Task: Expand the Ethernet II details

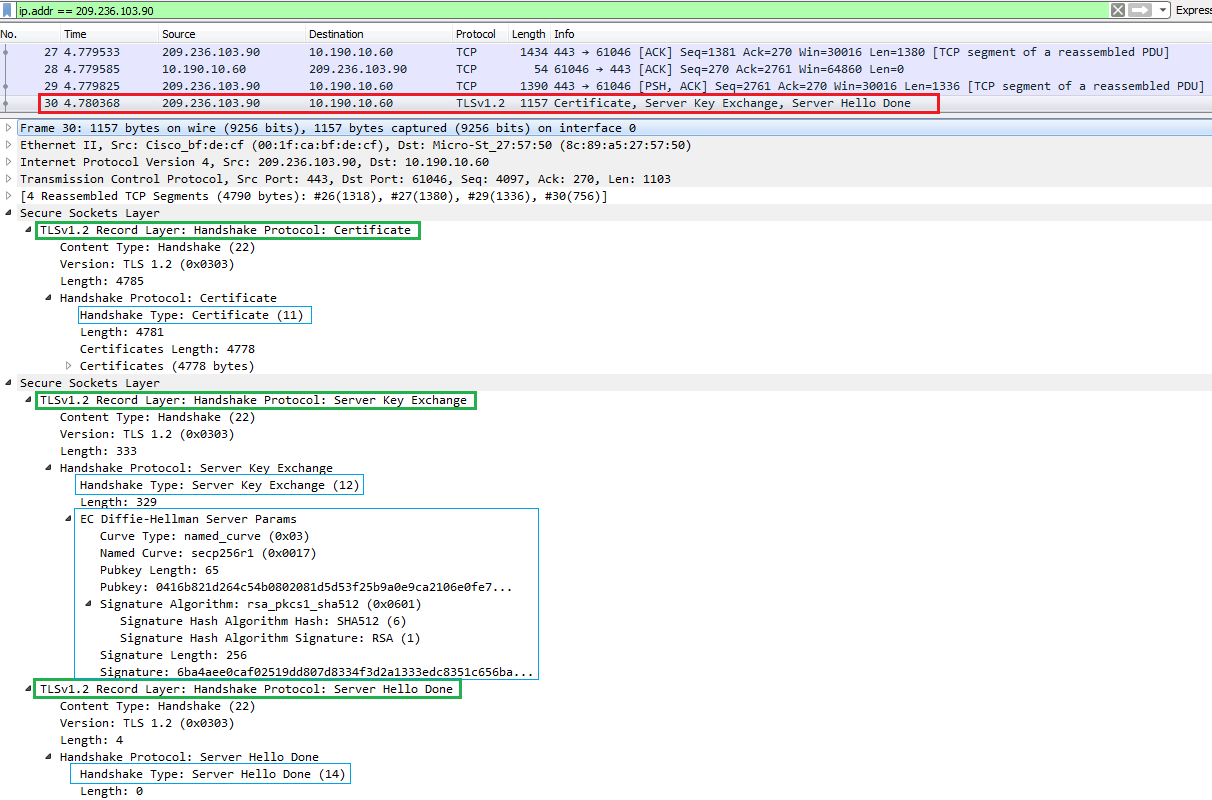Action: [8, 144]
